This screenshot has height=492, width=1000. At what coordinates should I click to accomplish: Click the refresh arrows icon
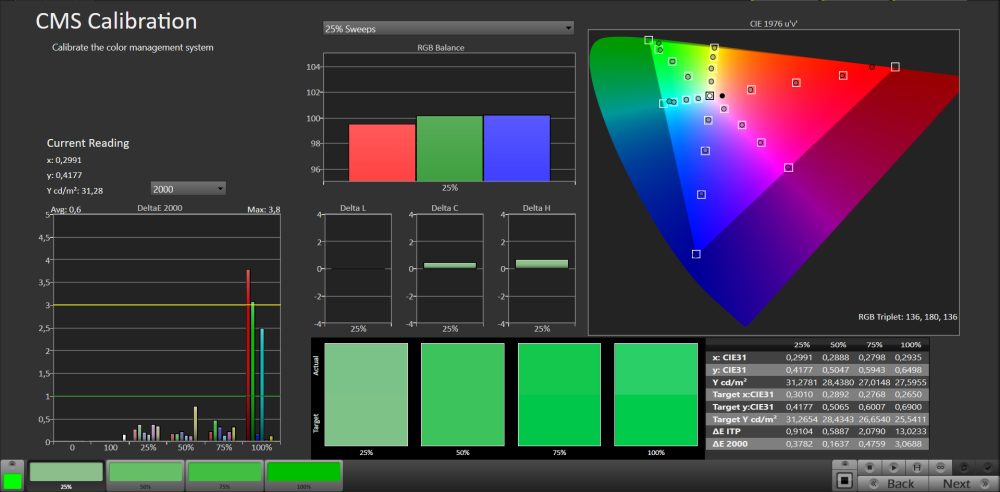[x=964, y=467]
